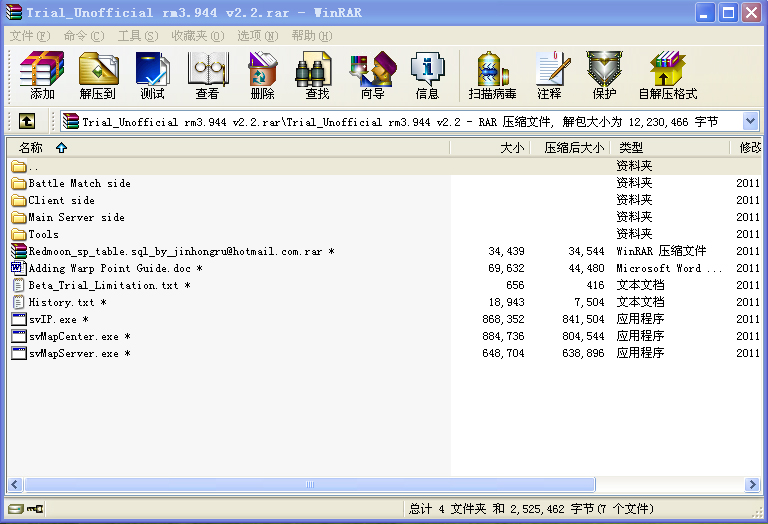The height and width of the screenshot is (524, 768).
Task: Select the Client side folder icon
Action: 19,200
